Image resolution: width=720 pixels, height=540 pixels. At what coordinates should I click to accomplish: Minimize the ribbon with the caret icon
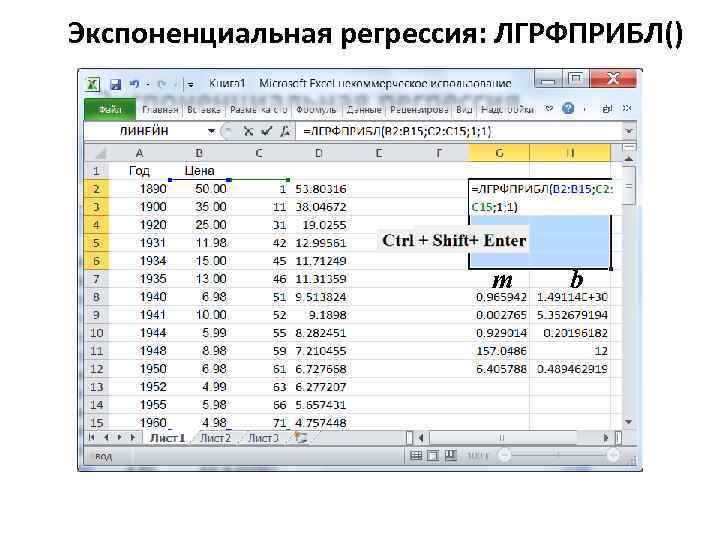(549, 109)
